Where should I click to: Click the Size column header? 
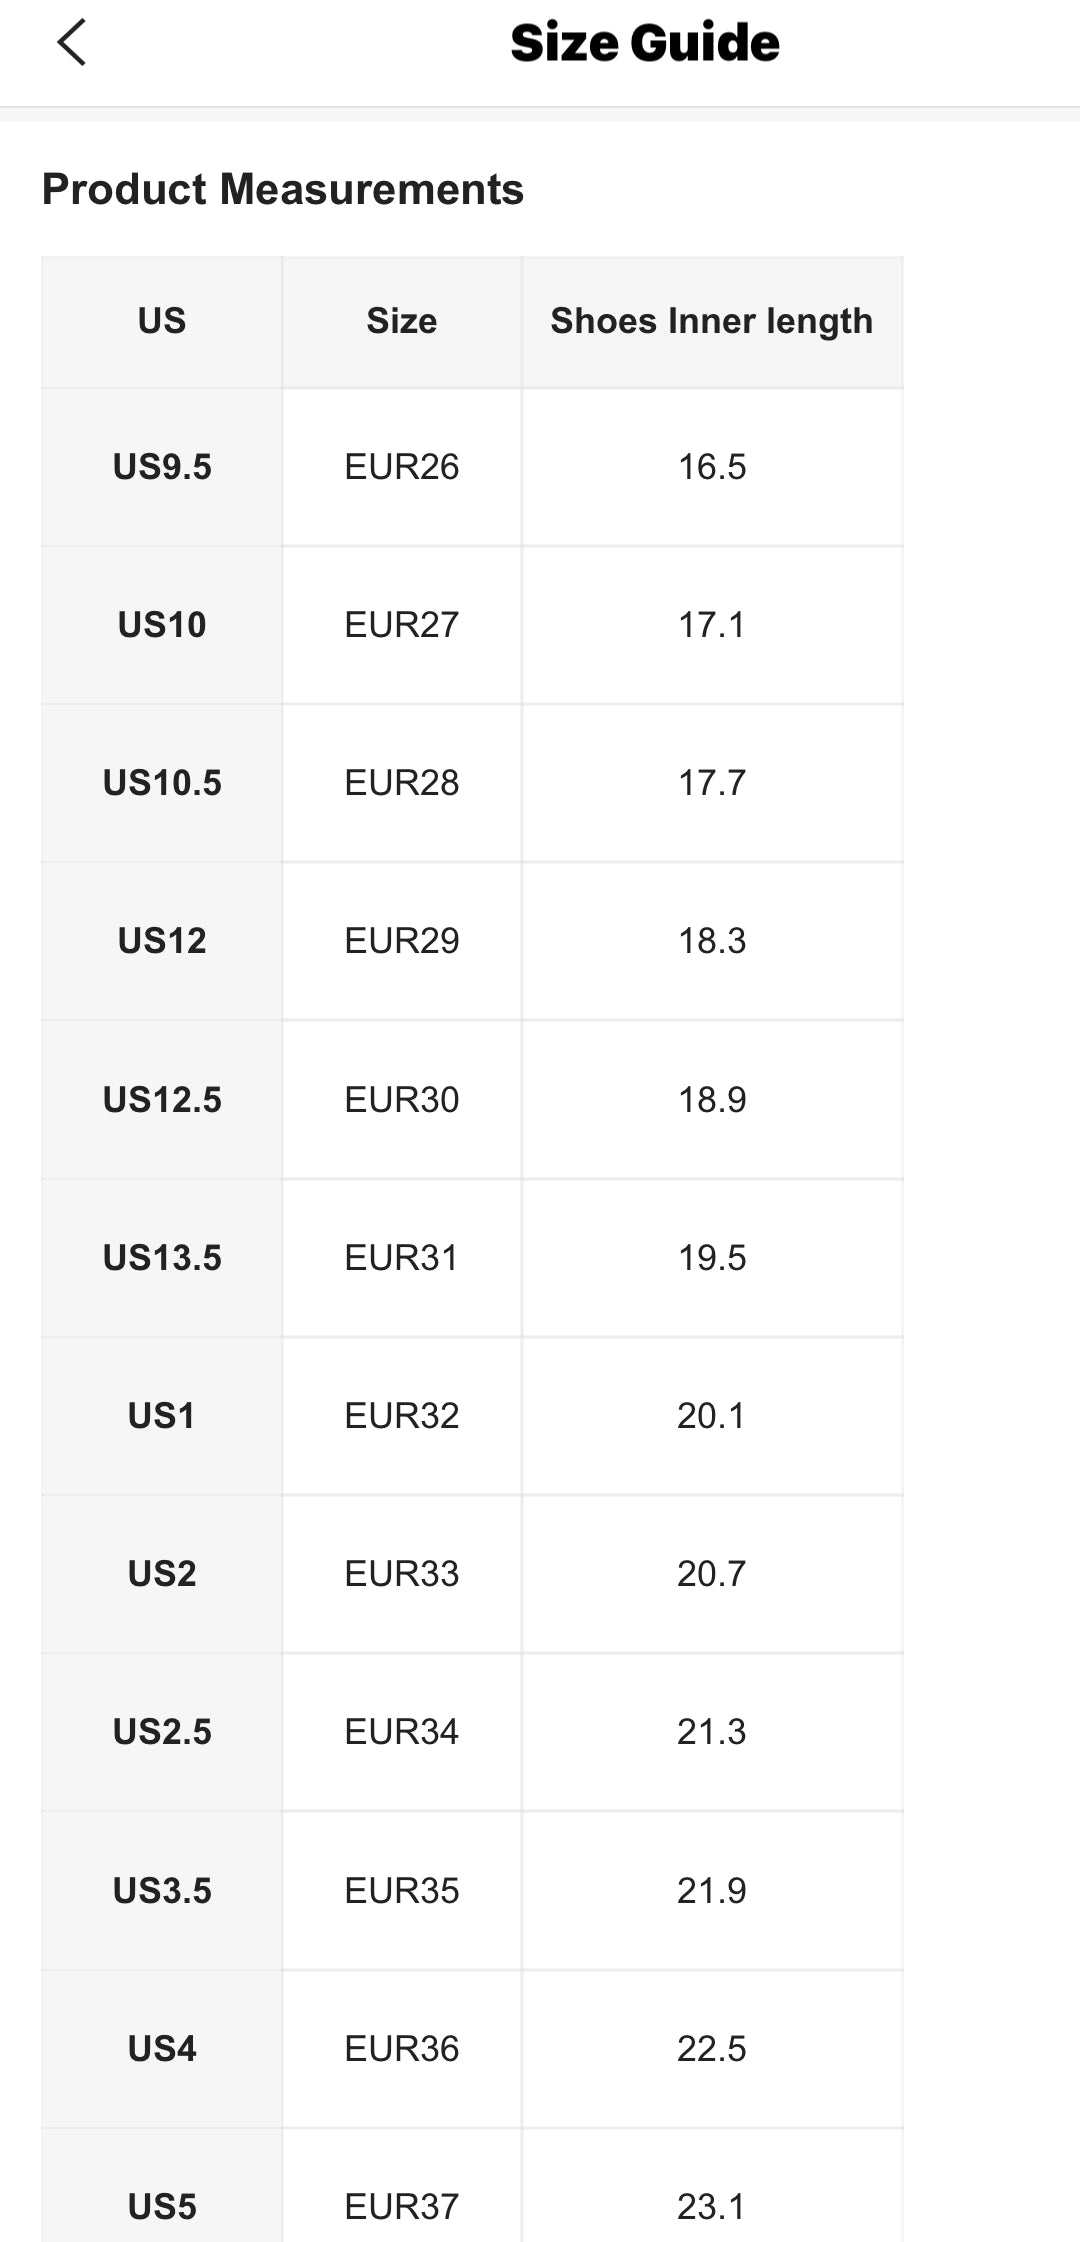pos(402,321)
